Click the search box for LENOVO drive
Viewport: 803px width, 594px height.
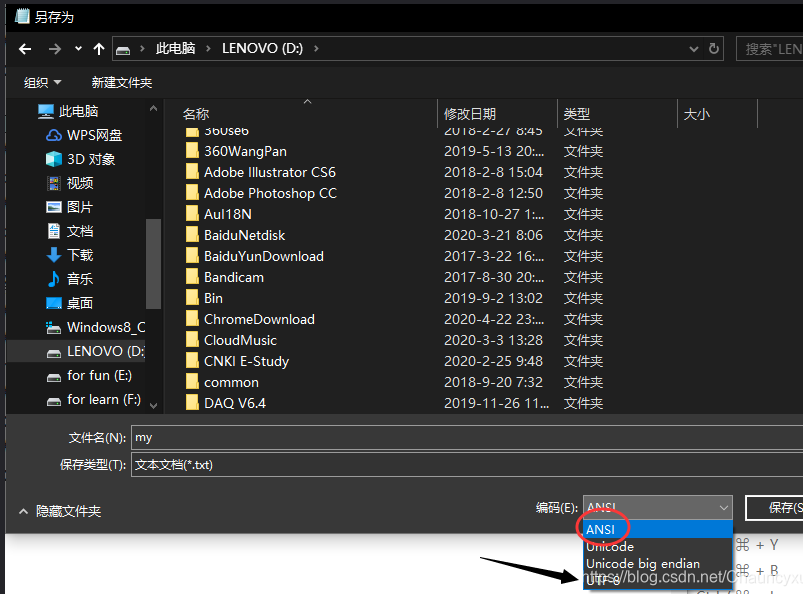click(769, 49)
